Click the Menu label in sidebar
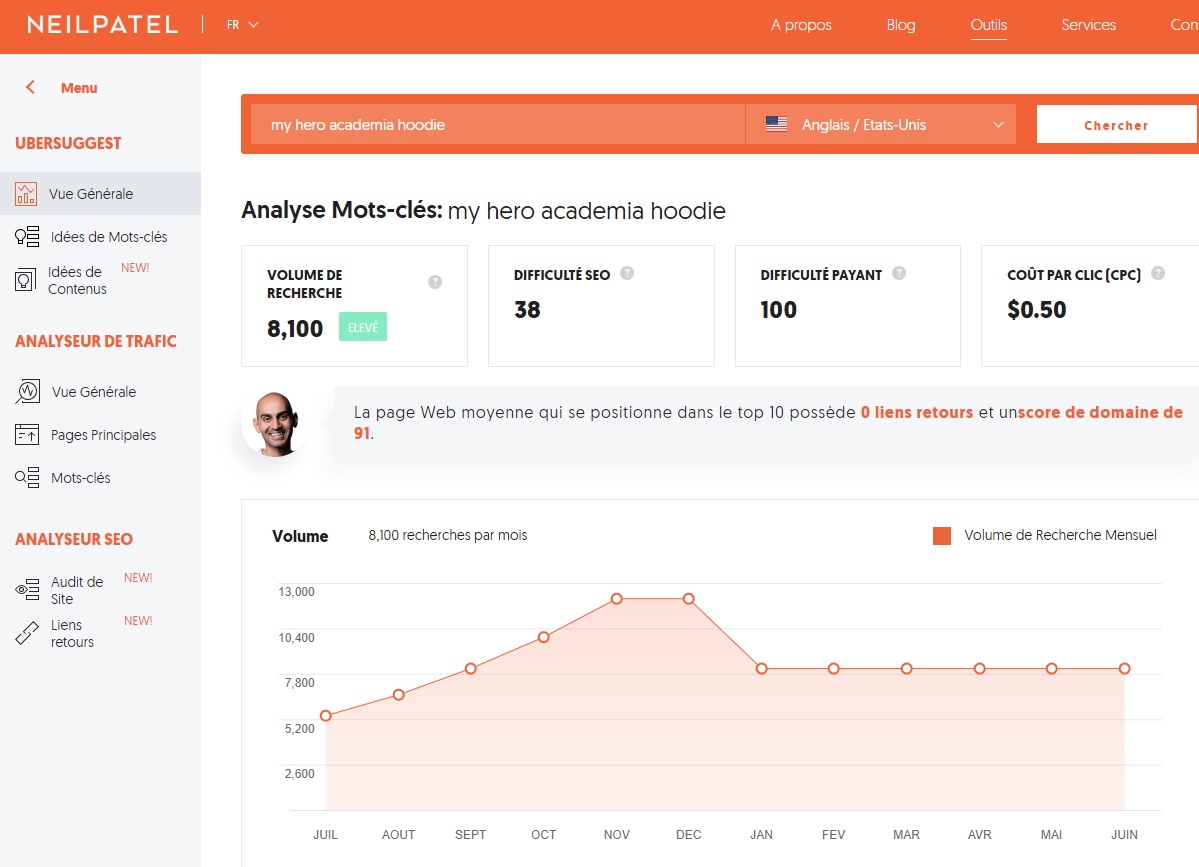 pyautogui.click(x=79, y=88)
